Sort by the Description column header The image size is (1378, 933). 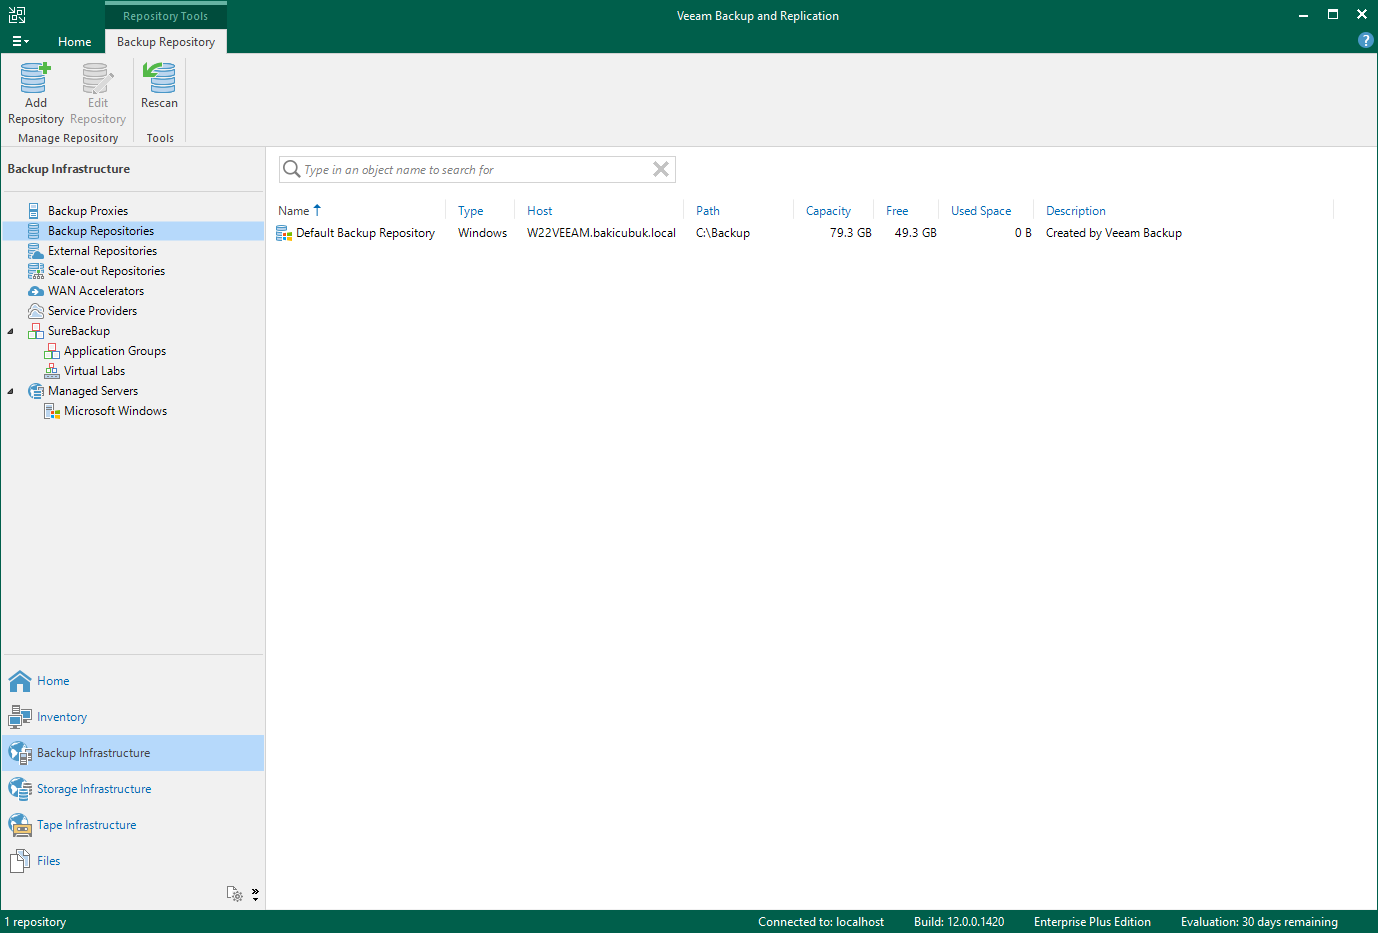point(1076,211)
